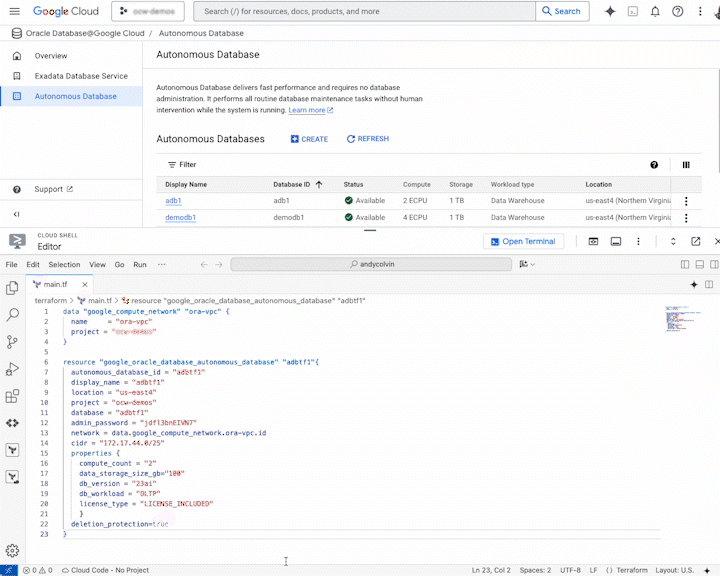This screenshot has width=720, height=576.
Task: Toggle column display options for database table
Action: 686,165
